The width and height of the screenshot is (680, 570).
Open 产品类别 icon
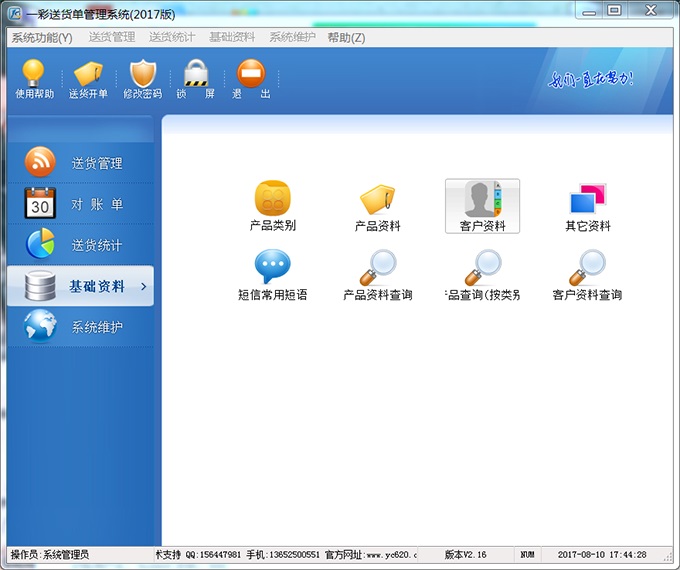273,206
